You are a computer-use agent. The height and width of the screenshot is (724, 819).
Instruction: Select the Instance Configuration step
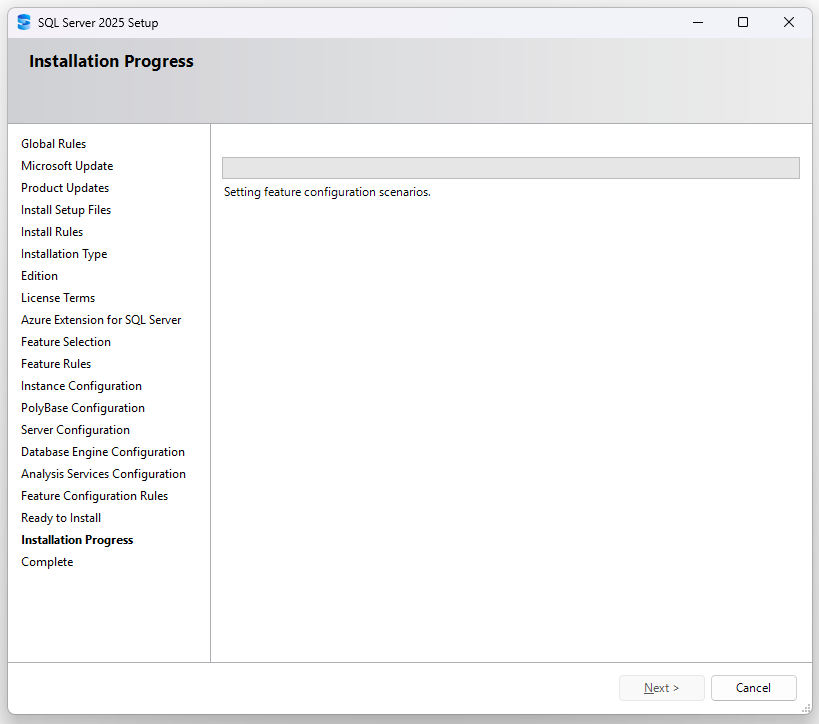pyautogui.click(x=80, y=385)
